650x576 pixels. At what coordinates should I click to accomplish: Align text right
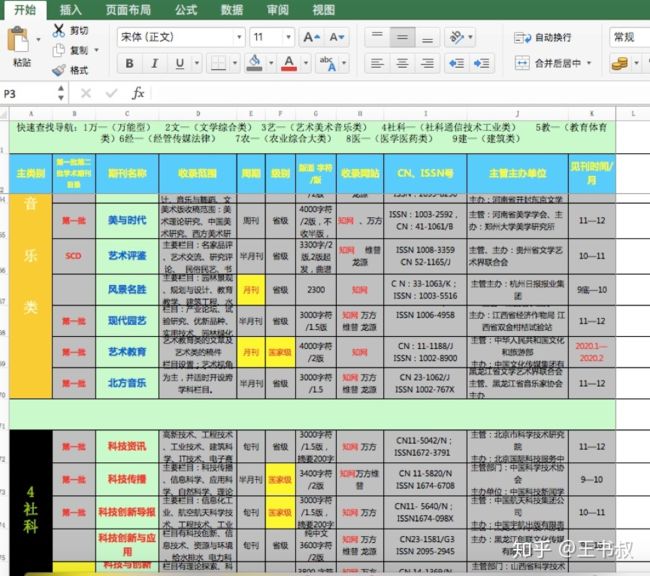click(x=427, y=63)
